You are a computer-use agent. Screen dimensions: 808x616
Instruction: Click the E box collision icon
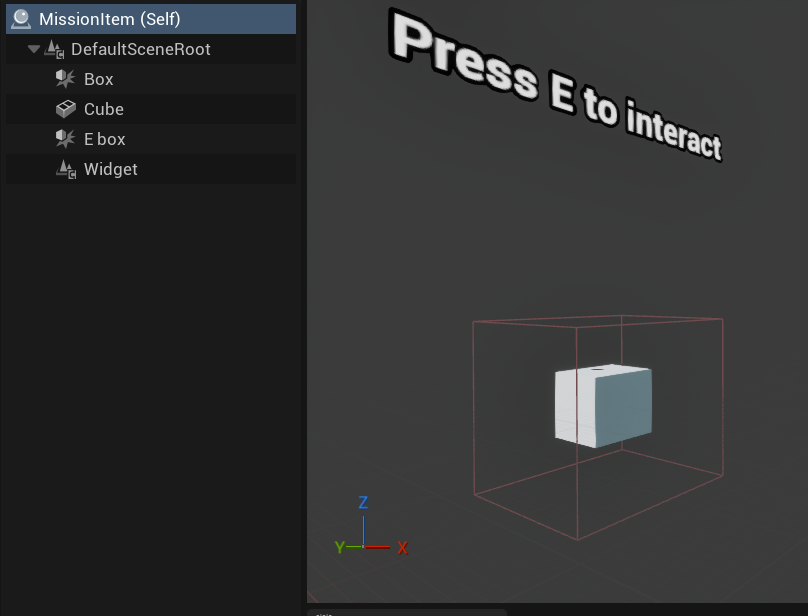click(65, 139)
